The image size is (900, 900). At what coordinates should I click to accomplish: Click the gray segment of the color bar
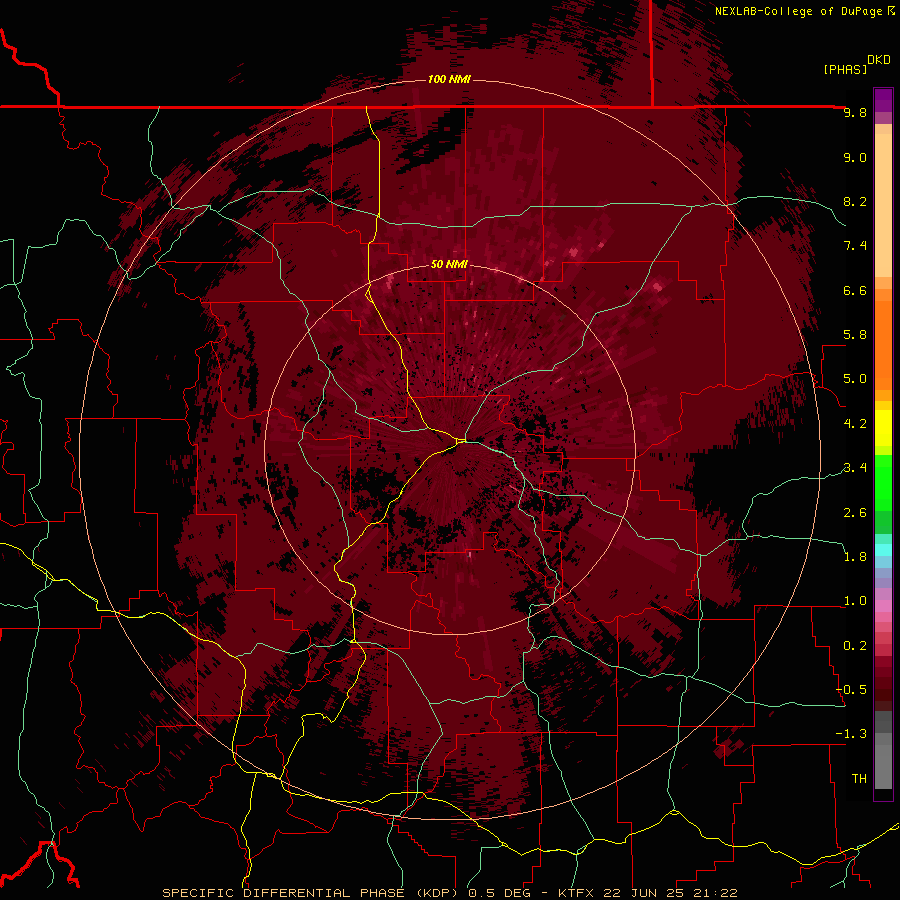point(883,750)
